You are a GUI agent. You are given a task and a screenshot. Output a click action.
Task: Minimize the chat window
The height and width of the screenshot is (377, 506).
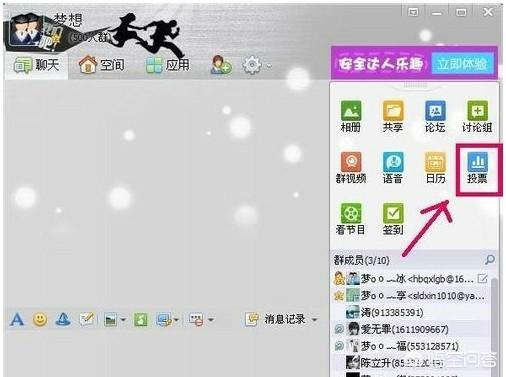437,13
